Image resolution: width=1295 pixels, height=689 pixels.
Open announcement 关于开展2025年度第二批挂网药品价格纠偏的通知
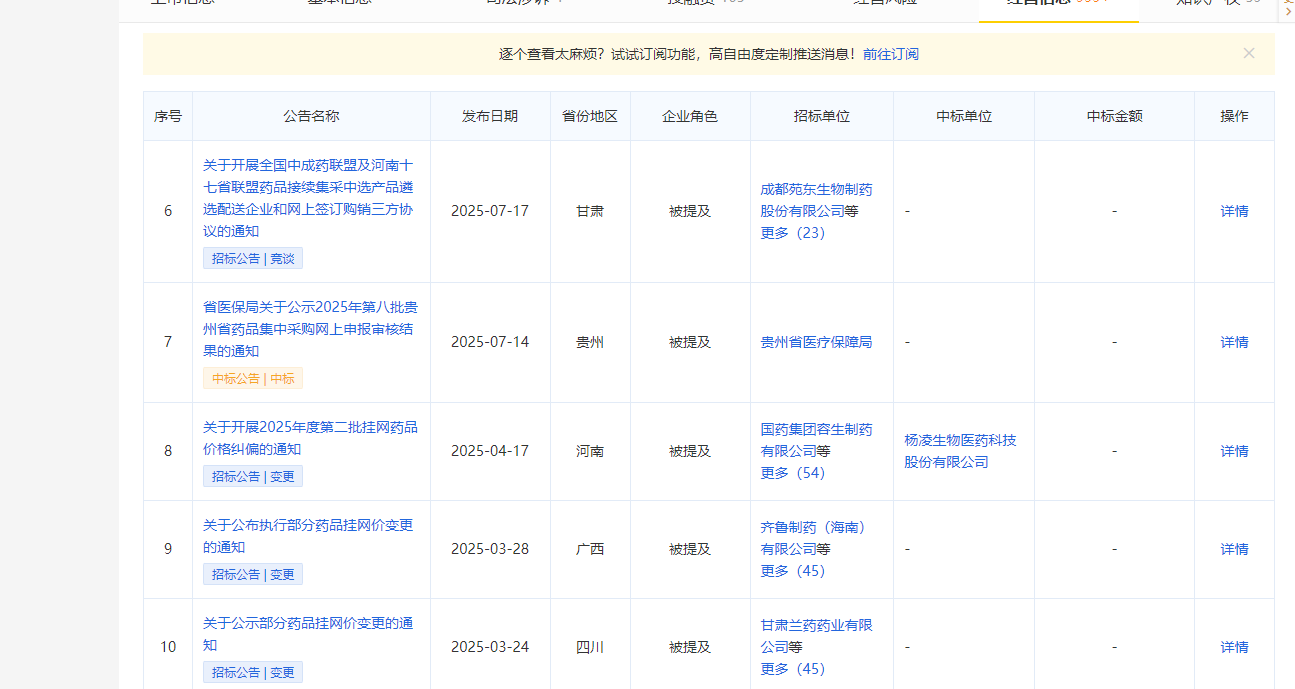(310, 438)
